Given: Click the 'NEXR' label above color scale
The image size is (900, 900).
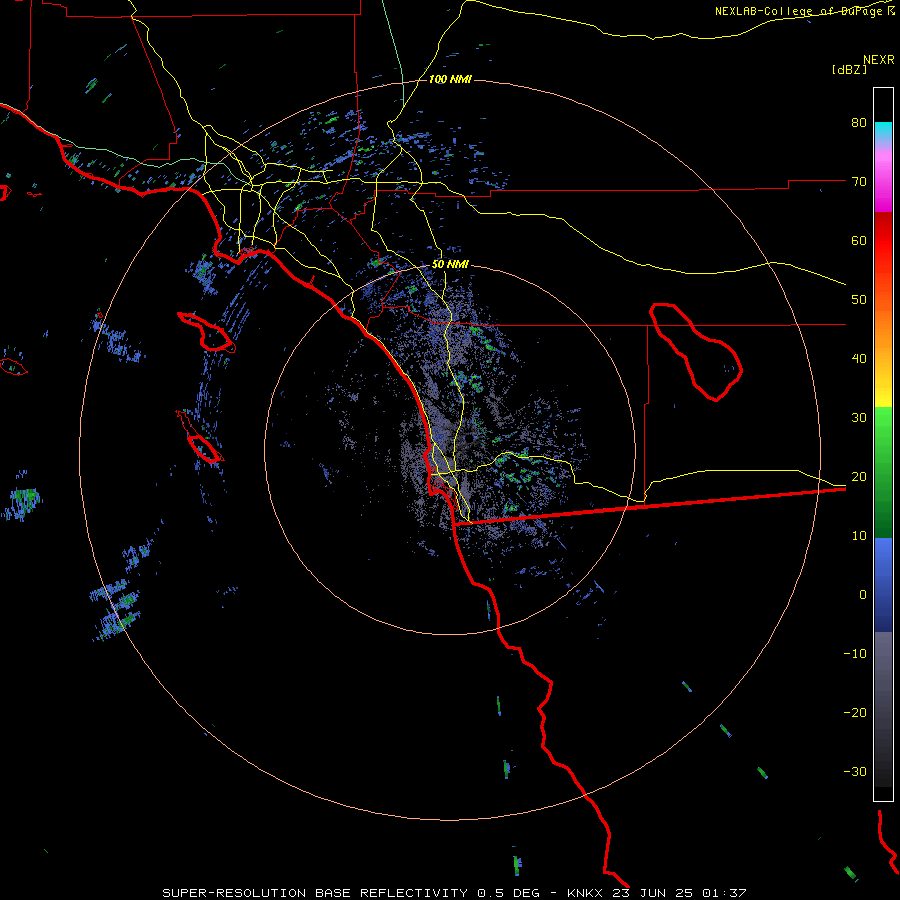Looking at the screenshot, I should coord(879,60).
